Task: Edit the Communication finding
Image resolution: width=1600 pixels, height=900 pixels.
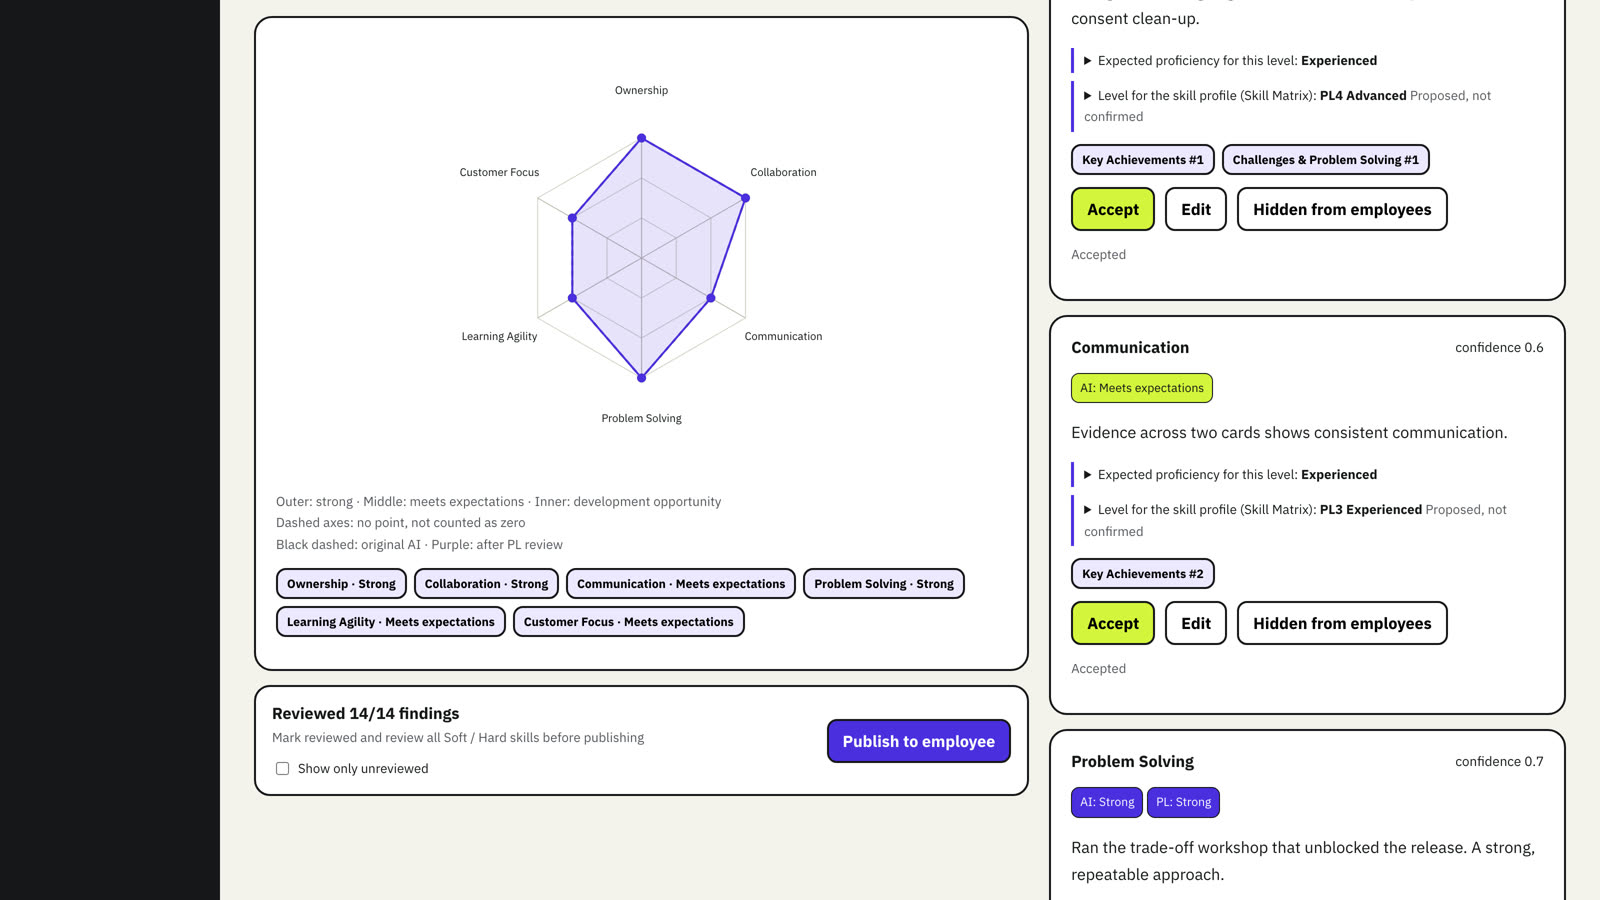Action: [x=1196, y=623]
